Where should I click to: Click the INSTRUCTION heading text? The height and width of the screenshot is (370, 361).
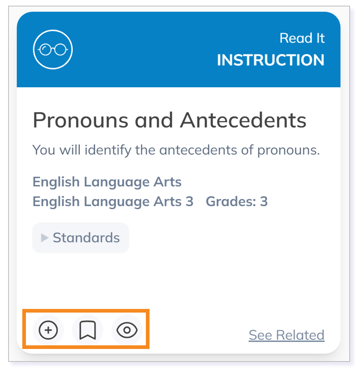pyautogui.click(x=271, y=60)
